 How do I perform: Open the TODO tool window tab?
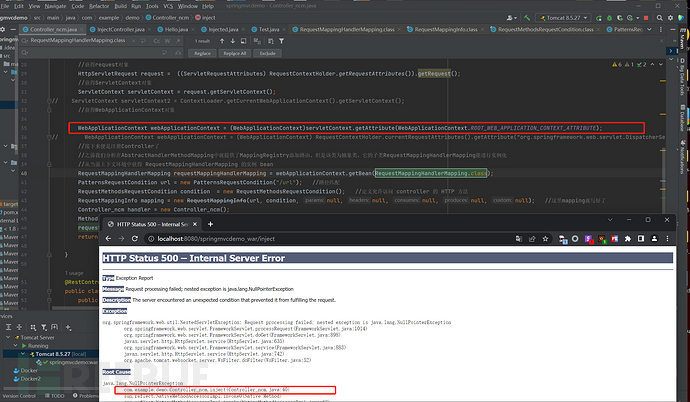click(55, 396)
